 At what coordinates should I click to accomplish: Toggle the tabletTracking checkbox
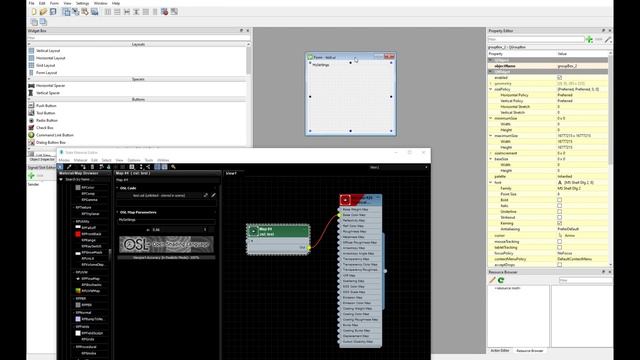click(x=560, y=247)
